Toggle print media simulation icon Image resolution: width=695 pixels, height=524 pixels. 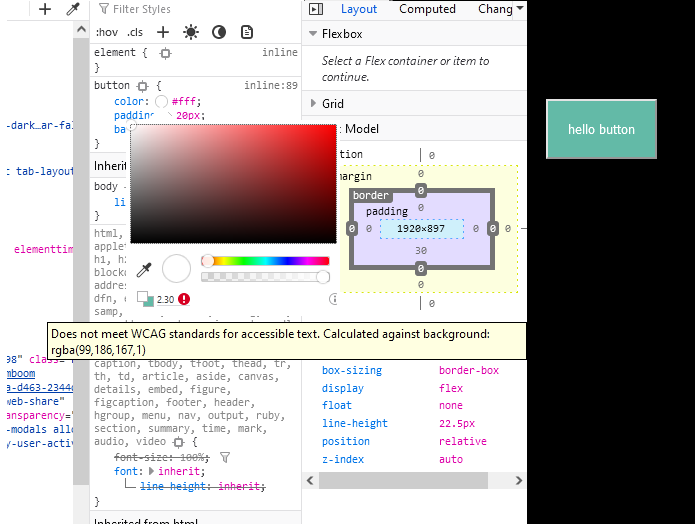click(x=247, y=32)
